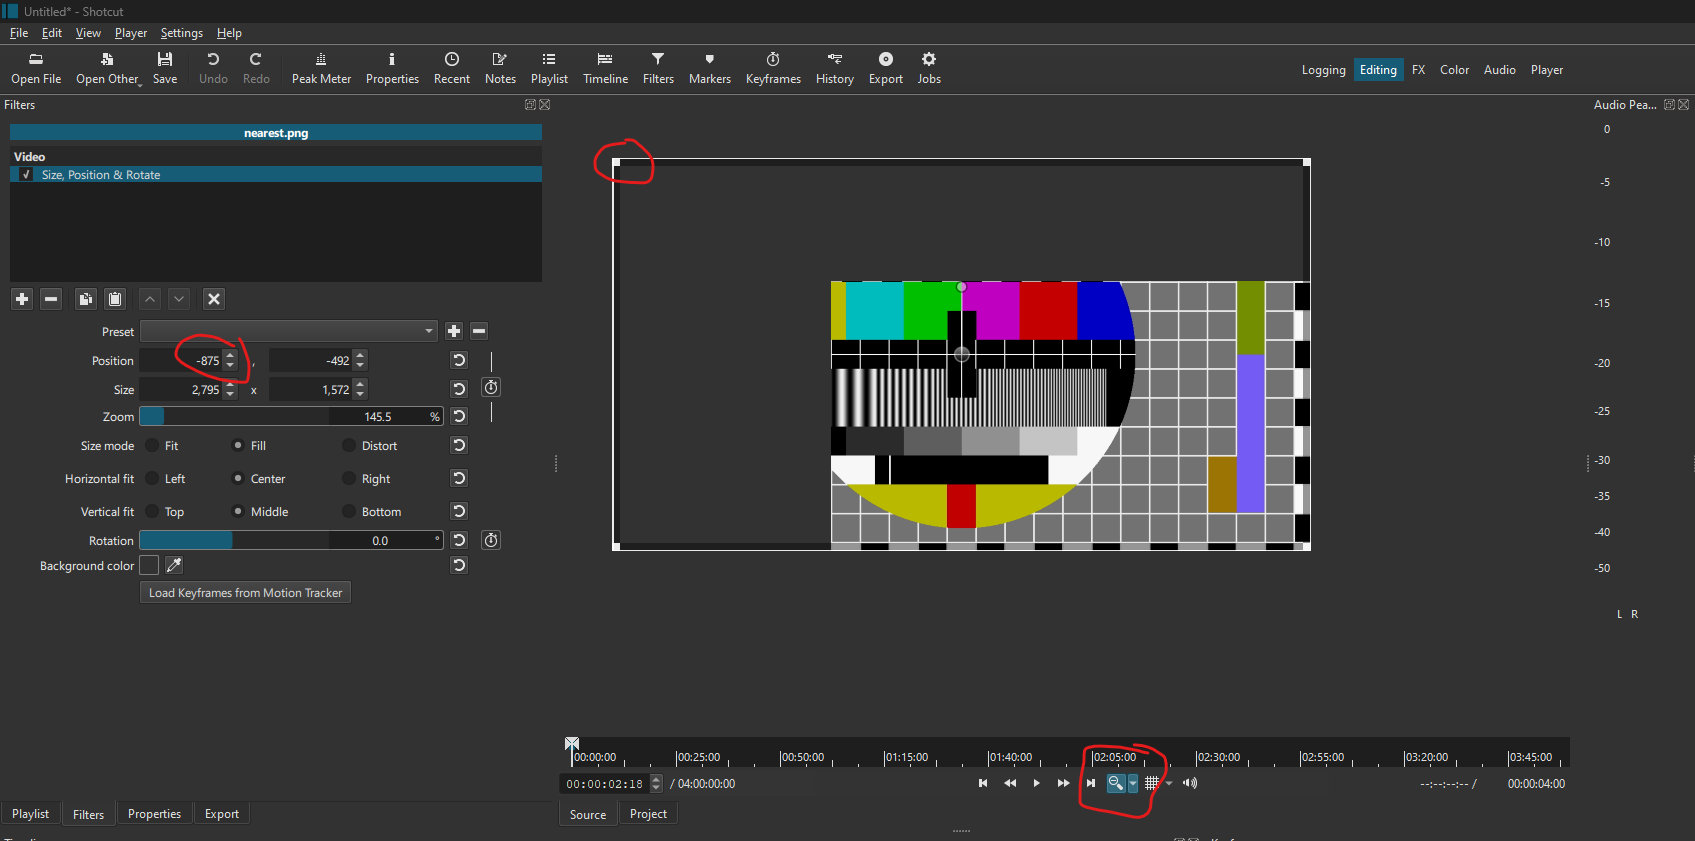Click the Background color swatch

(x=149, y=565)
